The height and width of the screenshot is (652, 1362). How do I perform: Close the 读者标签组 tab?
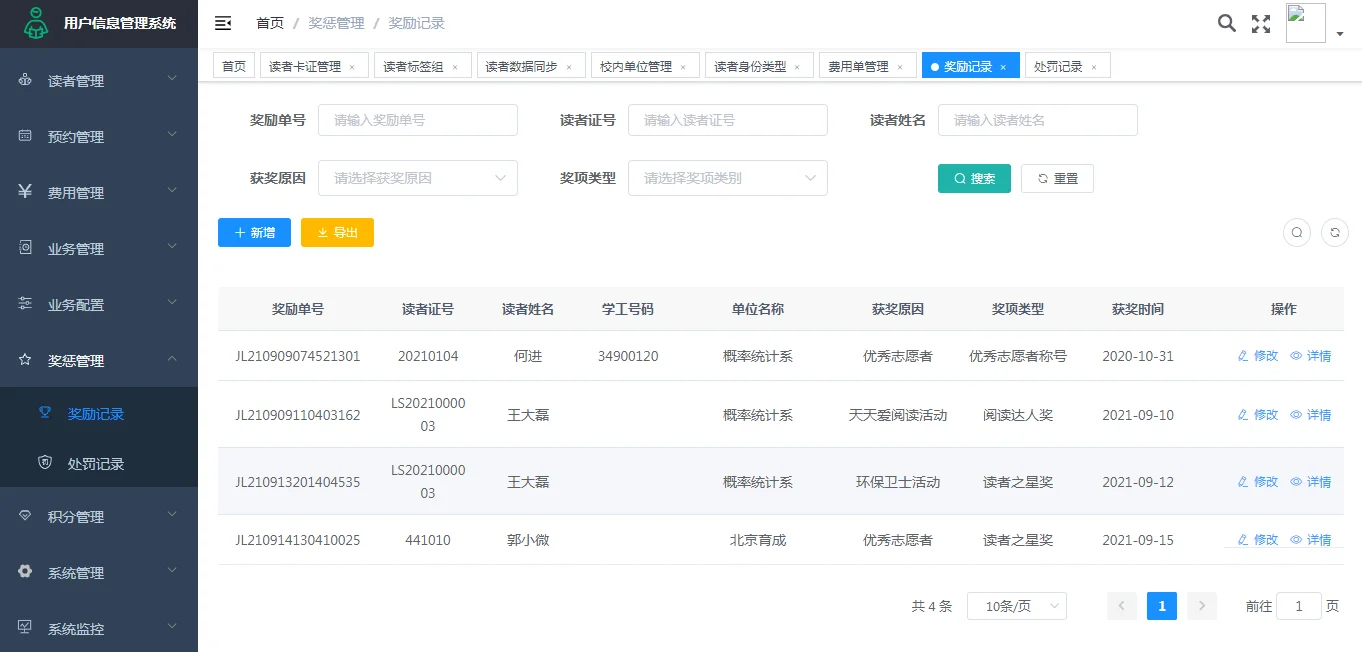coord(455,67)
